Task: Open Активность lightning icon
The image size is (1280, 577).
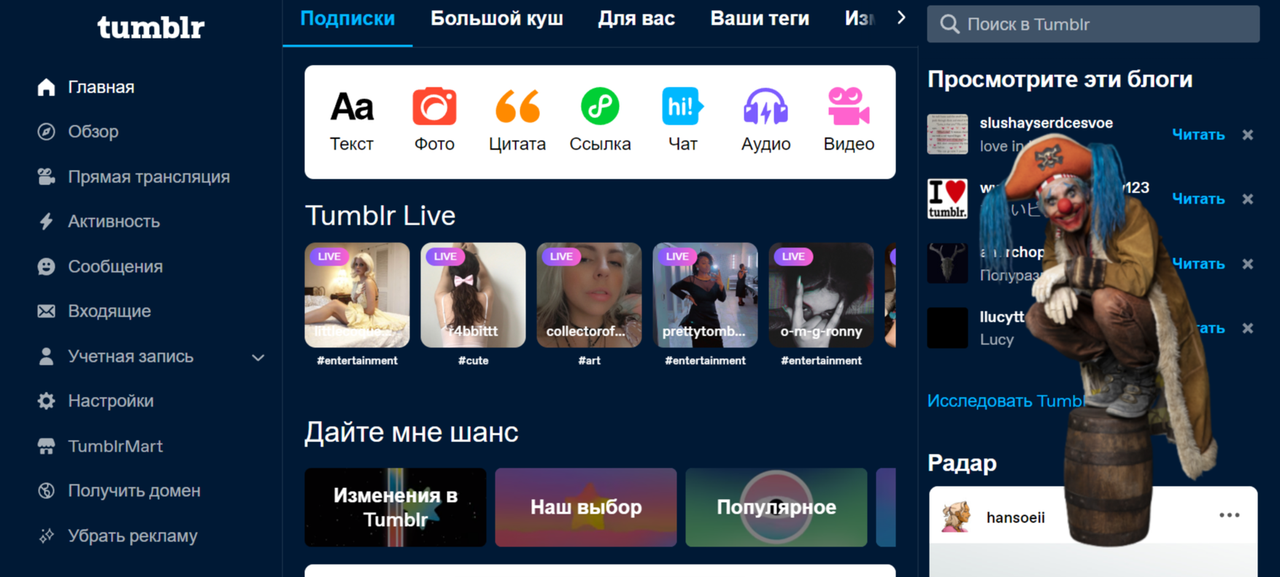Action: click(46, 222)
